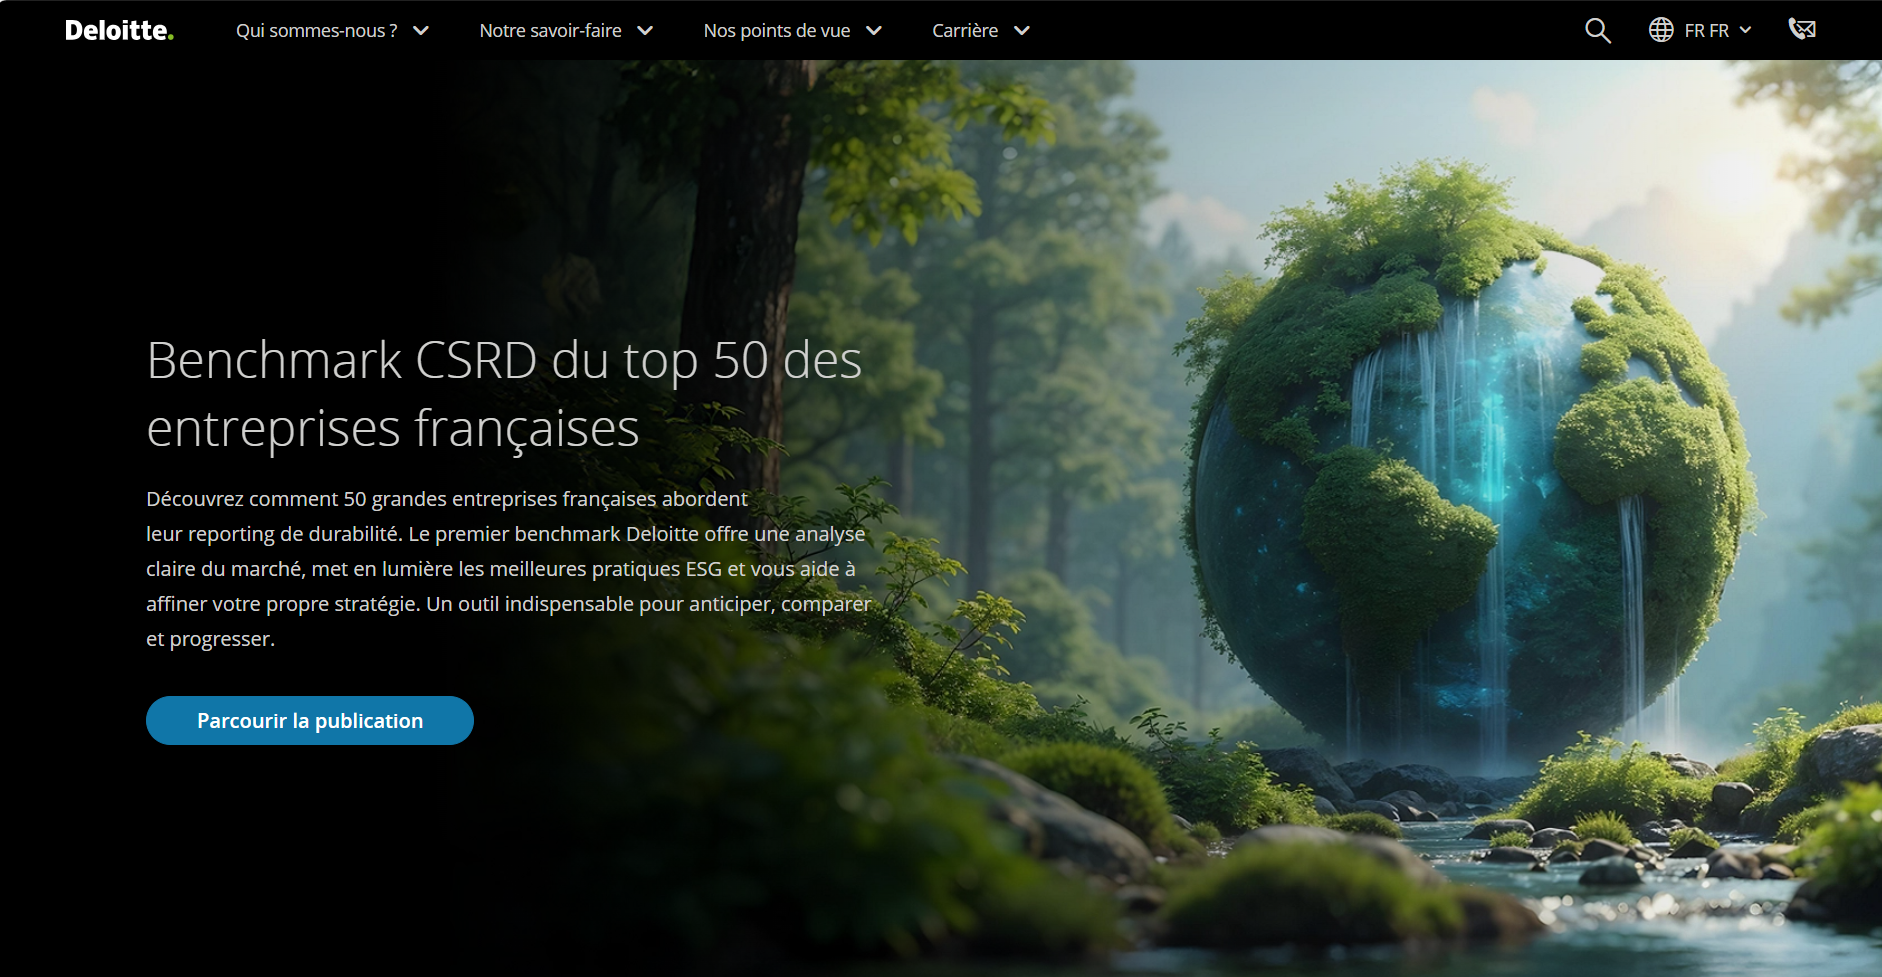The image size is (1882, 977).
Task: Open the Notre savoir-faire menu
Action: click(x=550, y=31)
